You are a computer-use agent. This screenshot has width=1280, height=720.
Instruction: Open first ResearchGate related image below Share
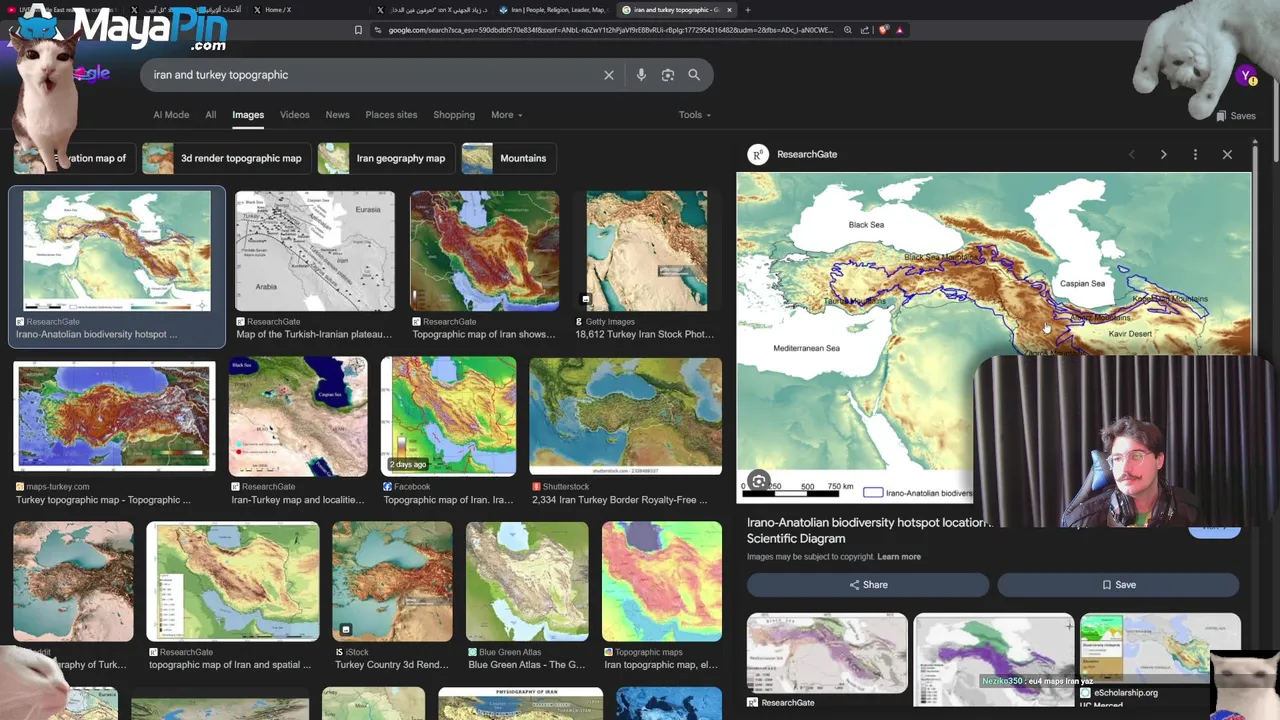tap(827, 653)
